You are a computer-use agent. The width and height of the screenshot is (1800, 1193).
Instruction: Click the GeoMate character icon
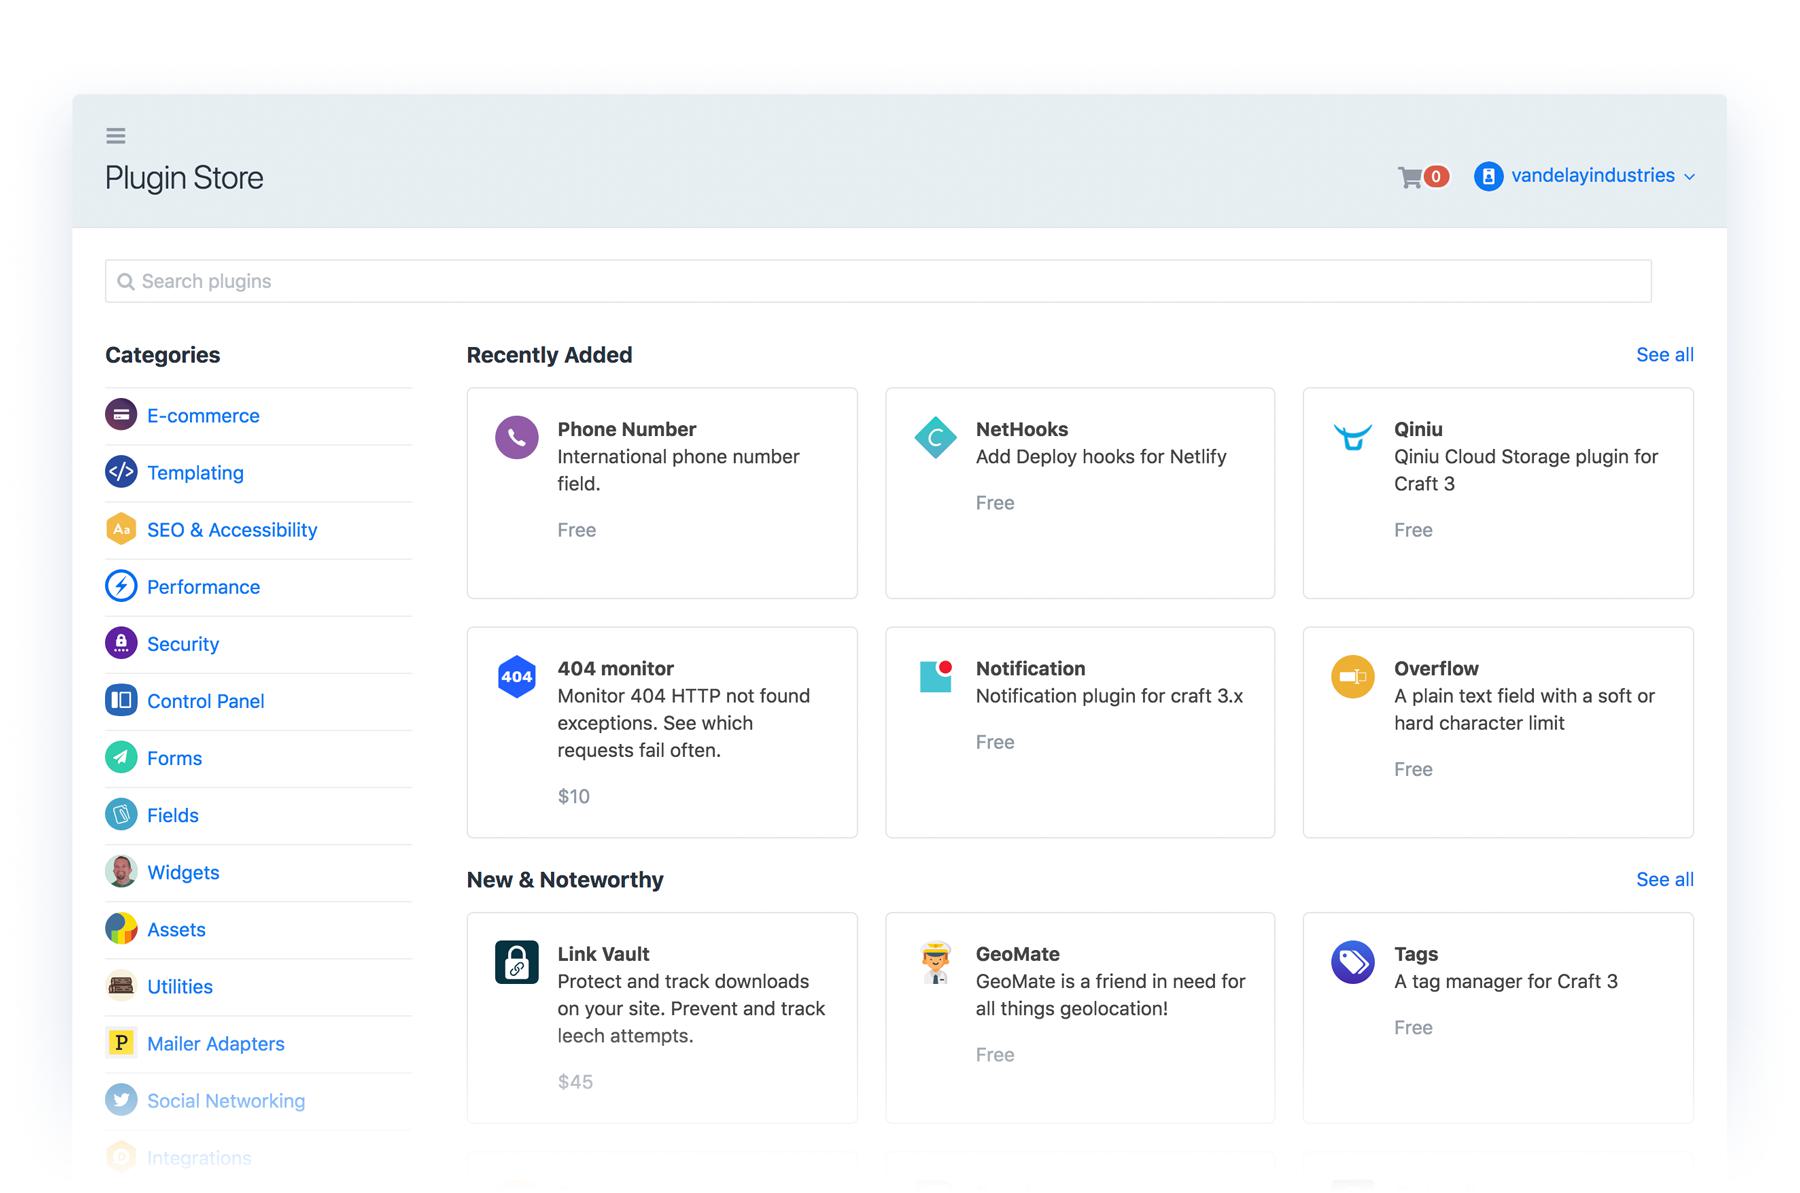935,963
